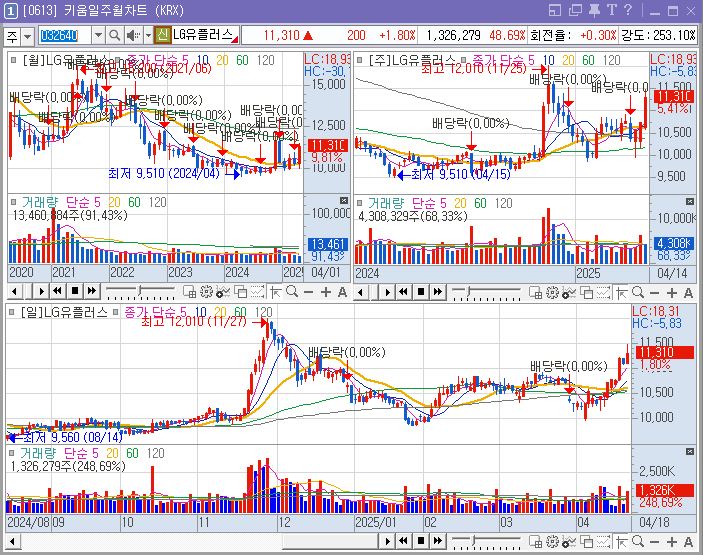This screenshot has height=555, width=703.
Task: Toggle the [일]LG유플러스 price legend box
Action: point(12,312)
